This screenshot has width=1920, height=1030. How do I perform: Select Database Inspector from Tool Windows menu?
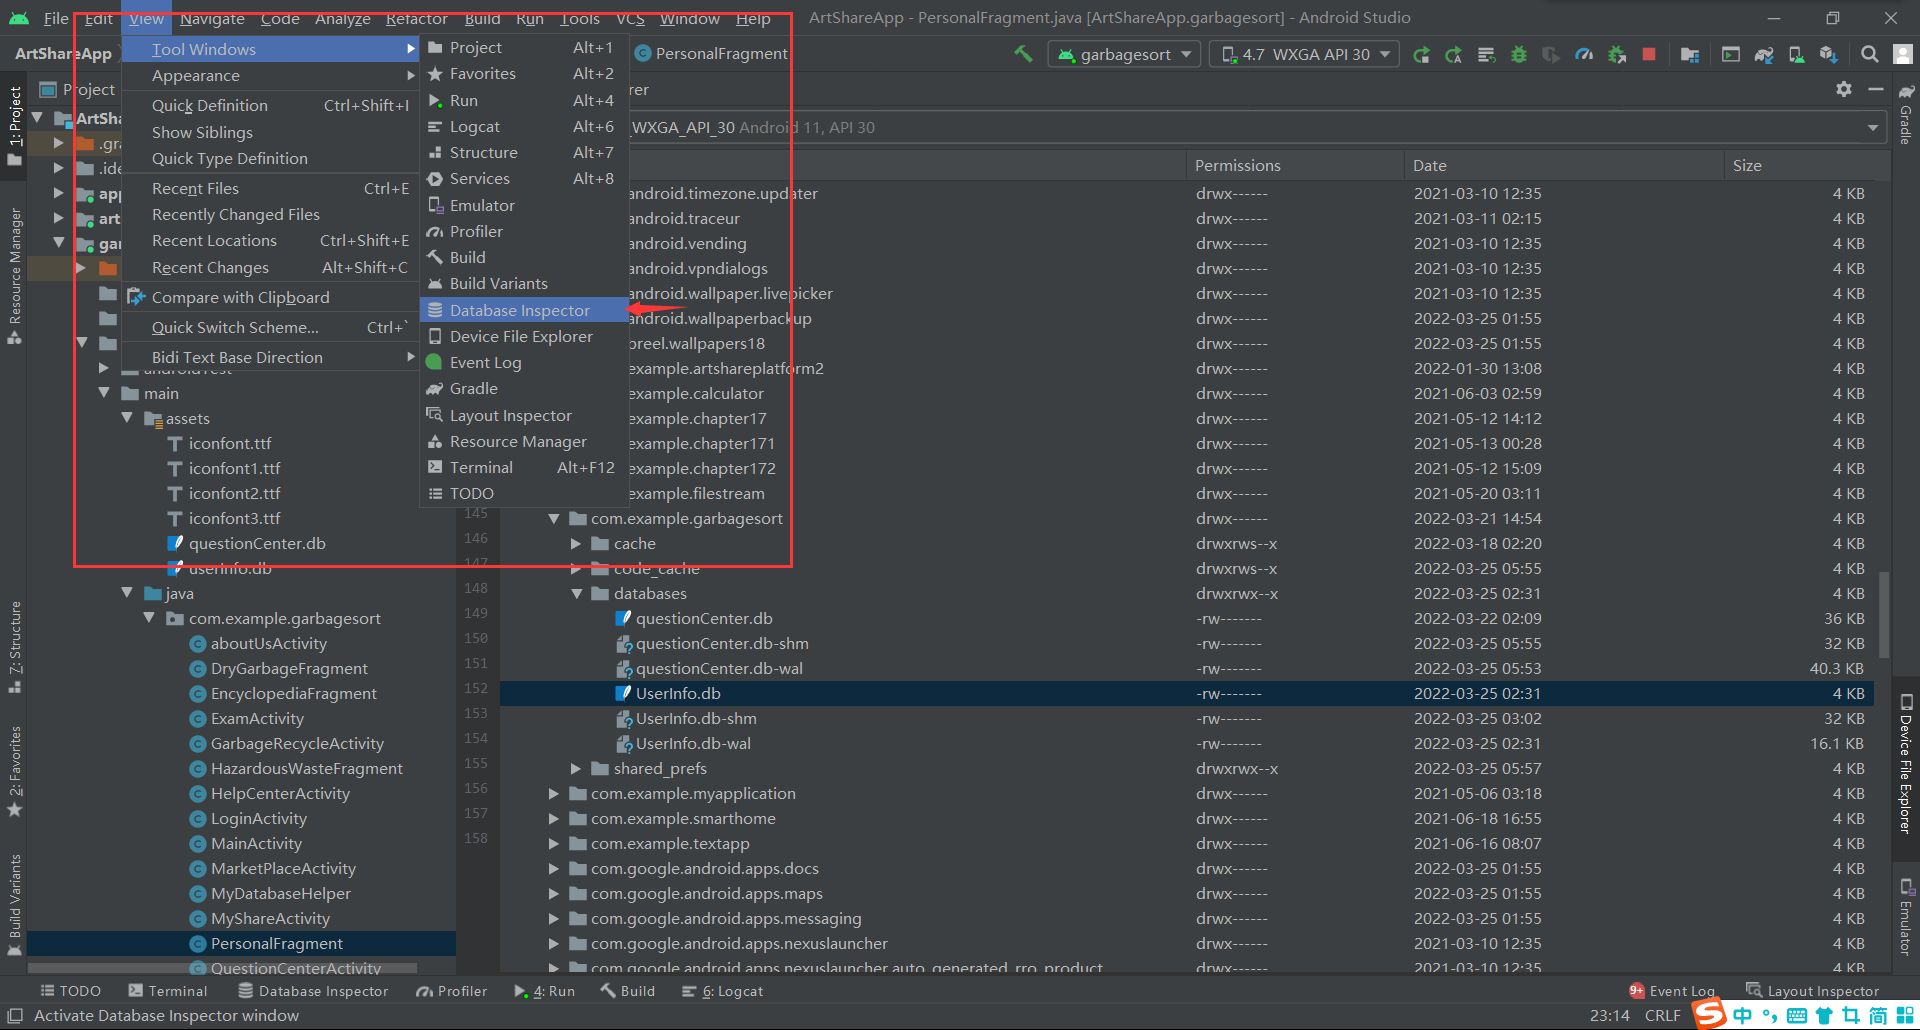pos(519,310)
